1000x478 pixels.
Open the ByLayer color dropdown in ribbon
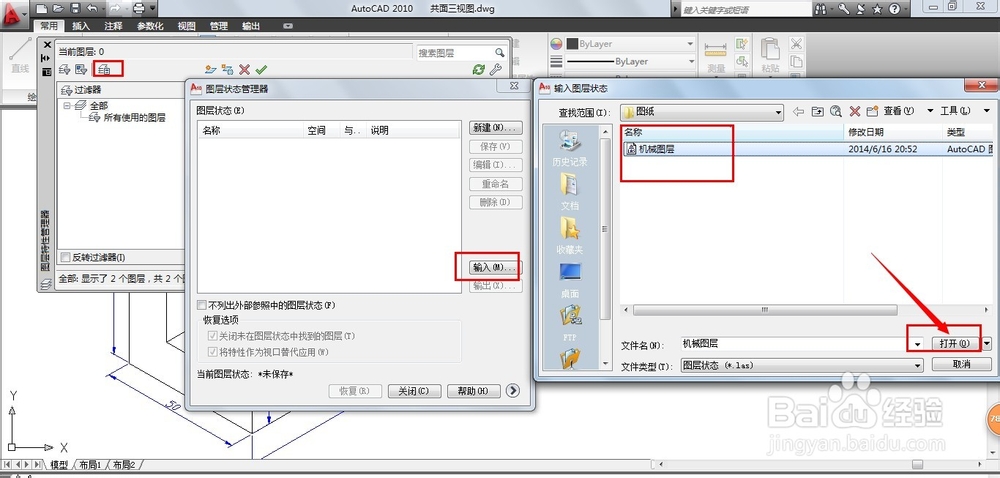pos(629,44)
